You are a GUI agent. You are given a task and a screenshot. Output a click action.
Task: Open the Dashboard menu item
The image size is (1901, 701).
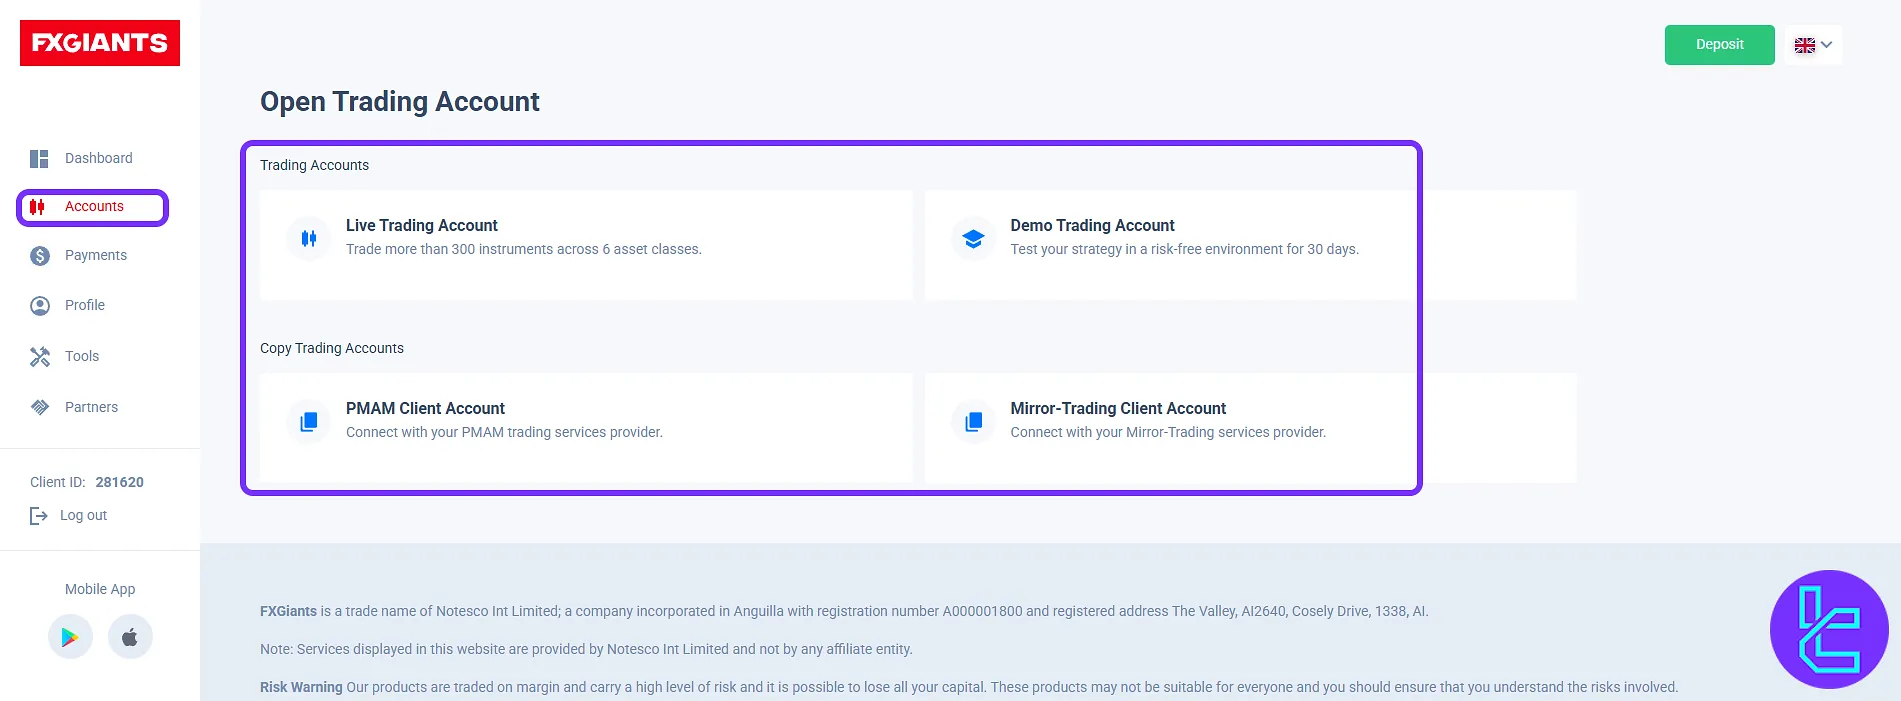pyautogui.click(x=98, y=158)
